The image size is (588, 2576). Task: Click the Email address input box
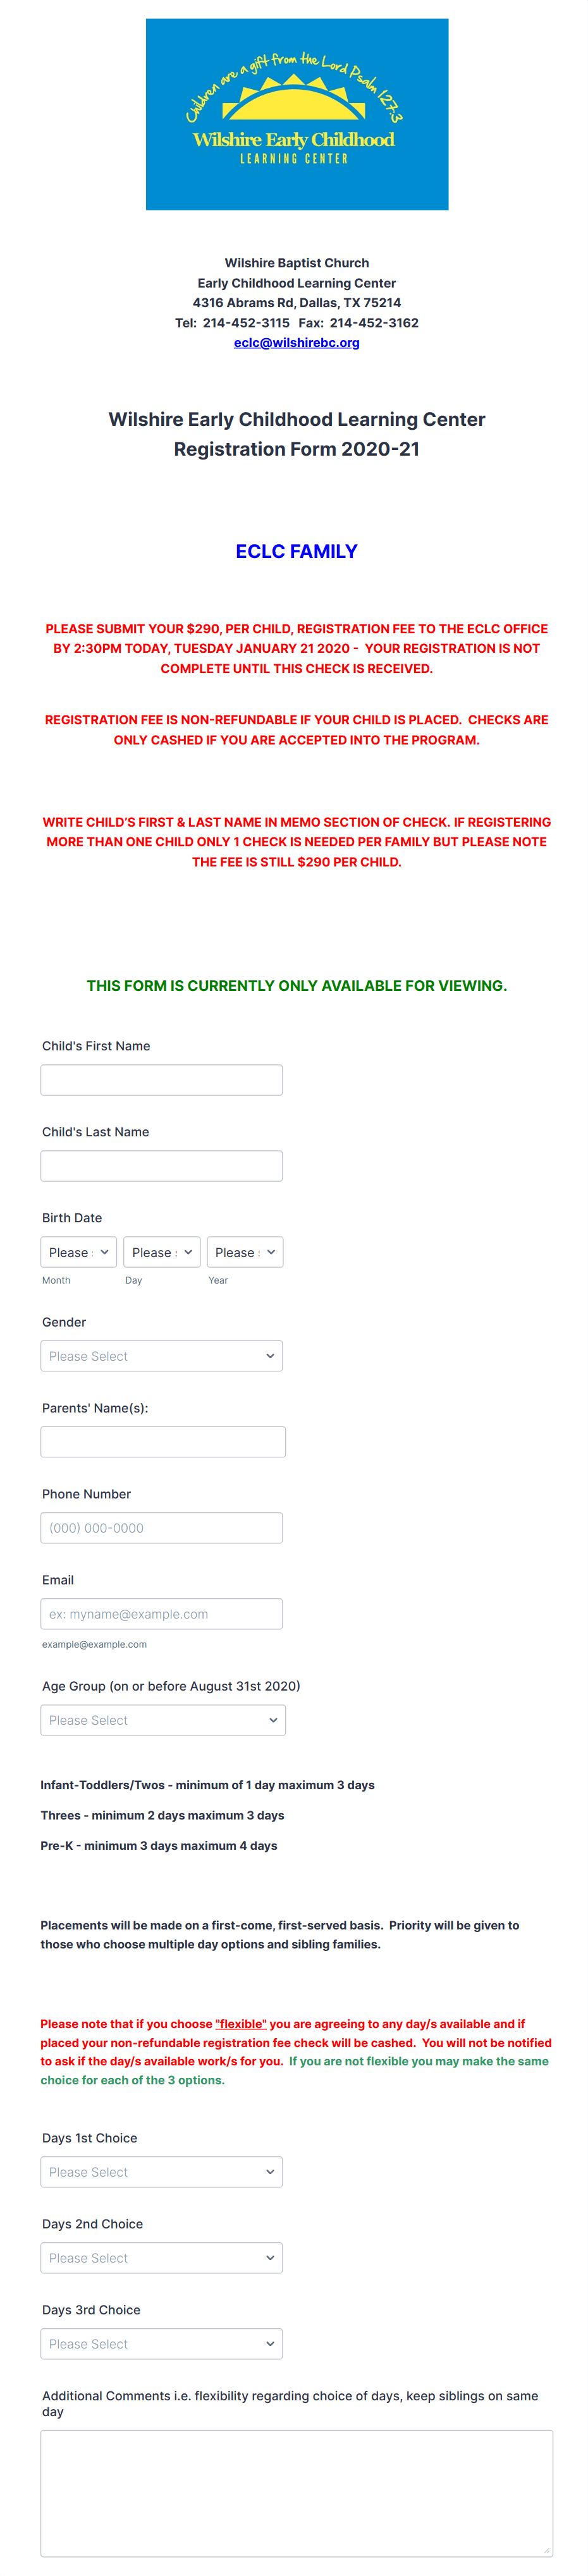(162, 1614)
